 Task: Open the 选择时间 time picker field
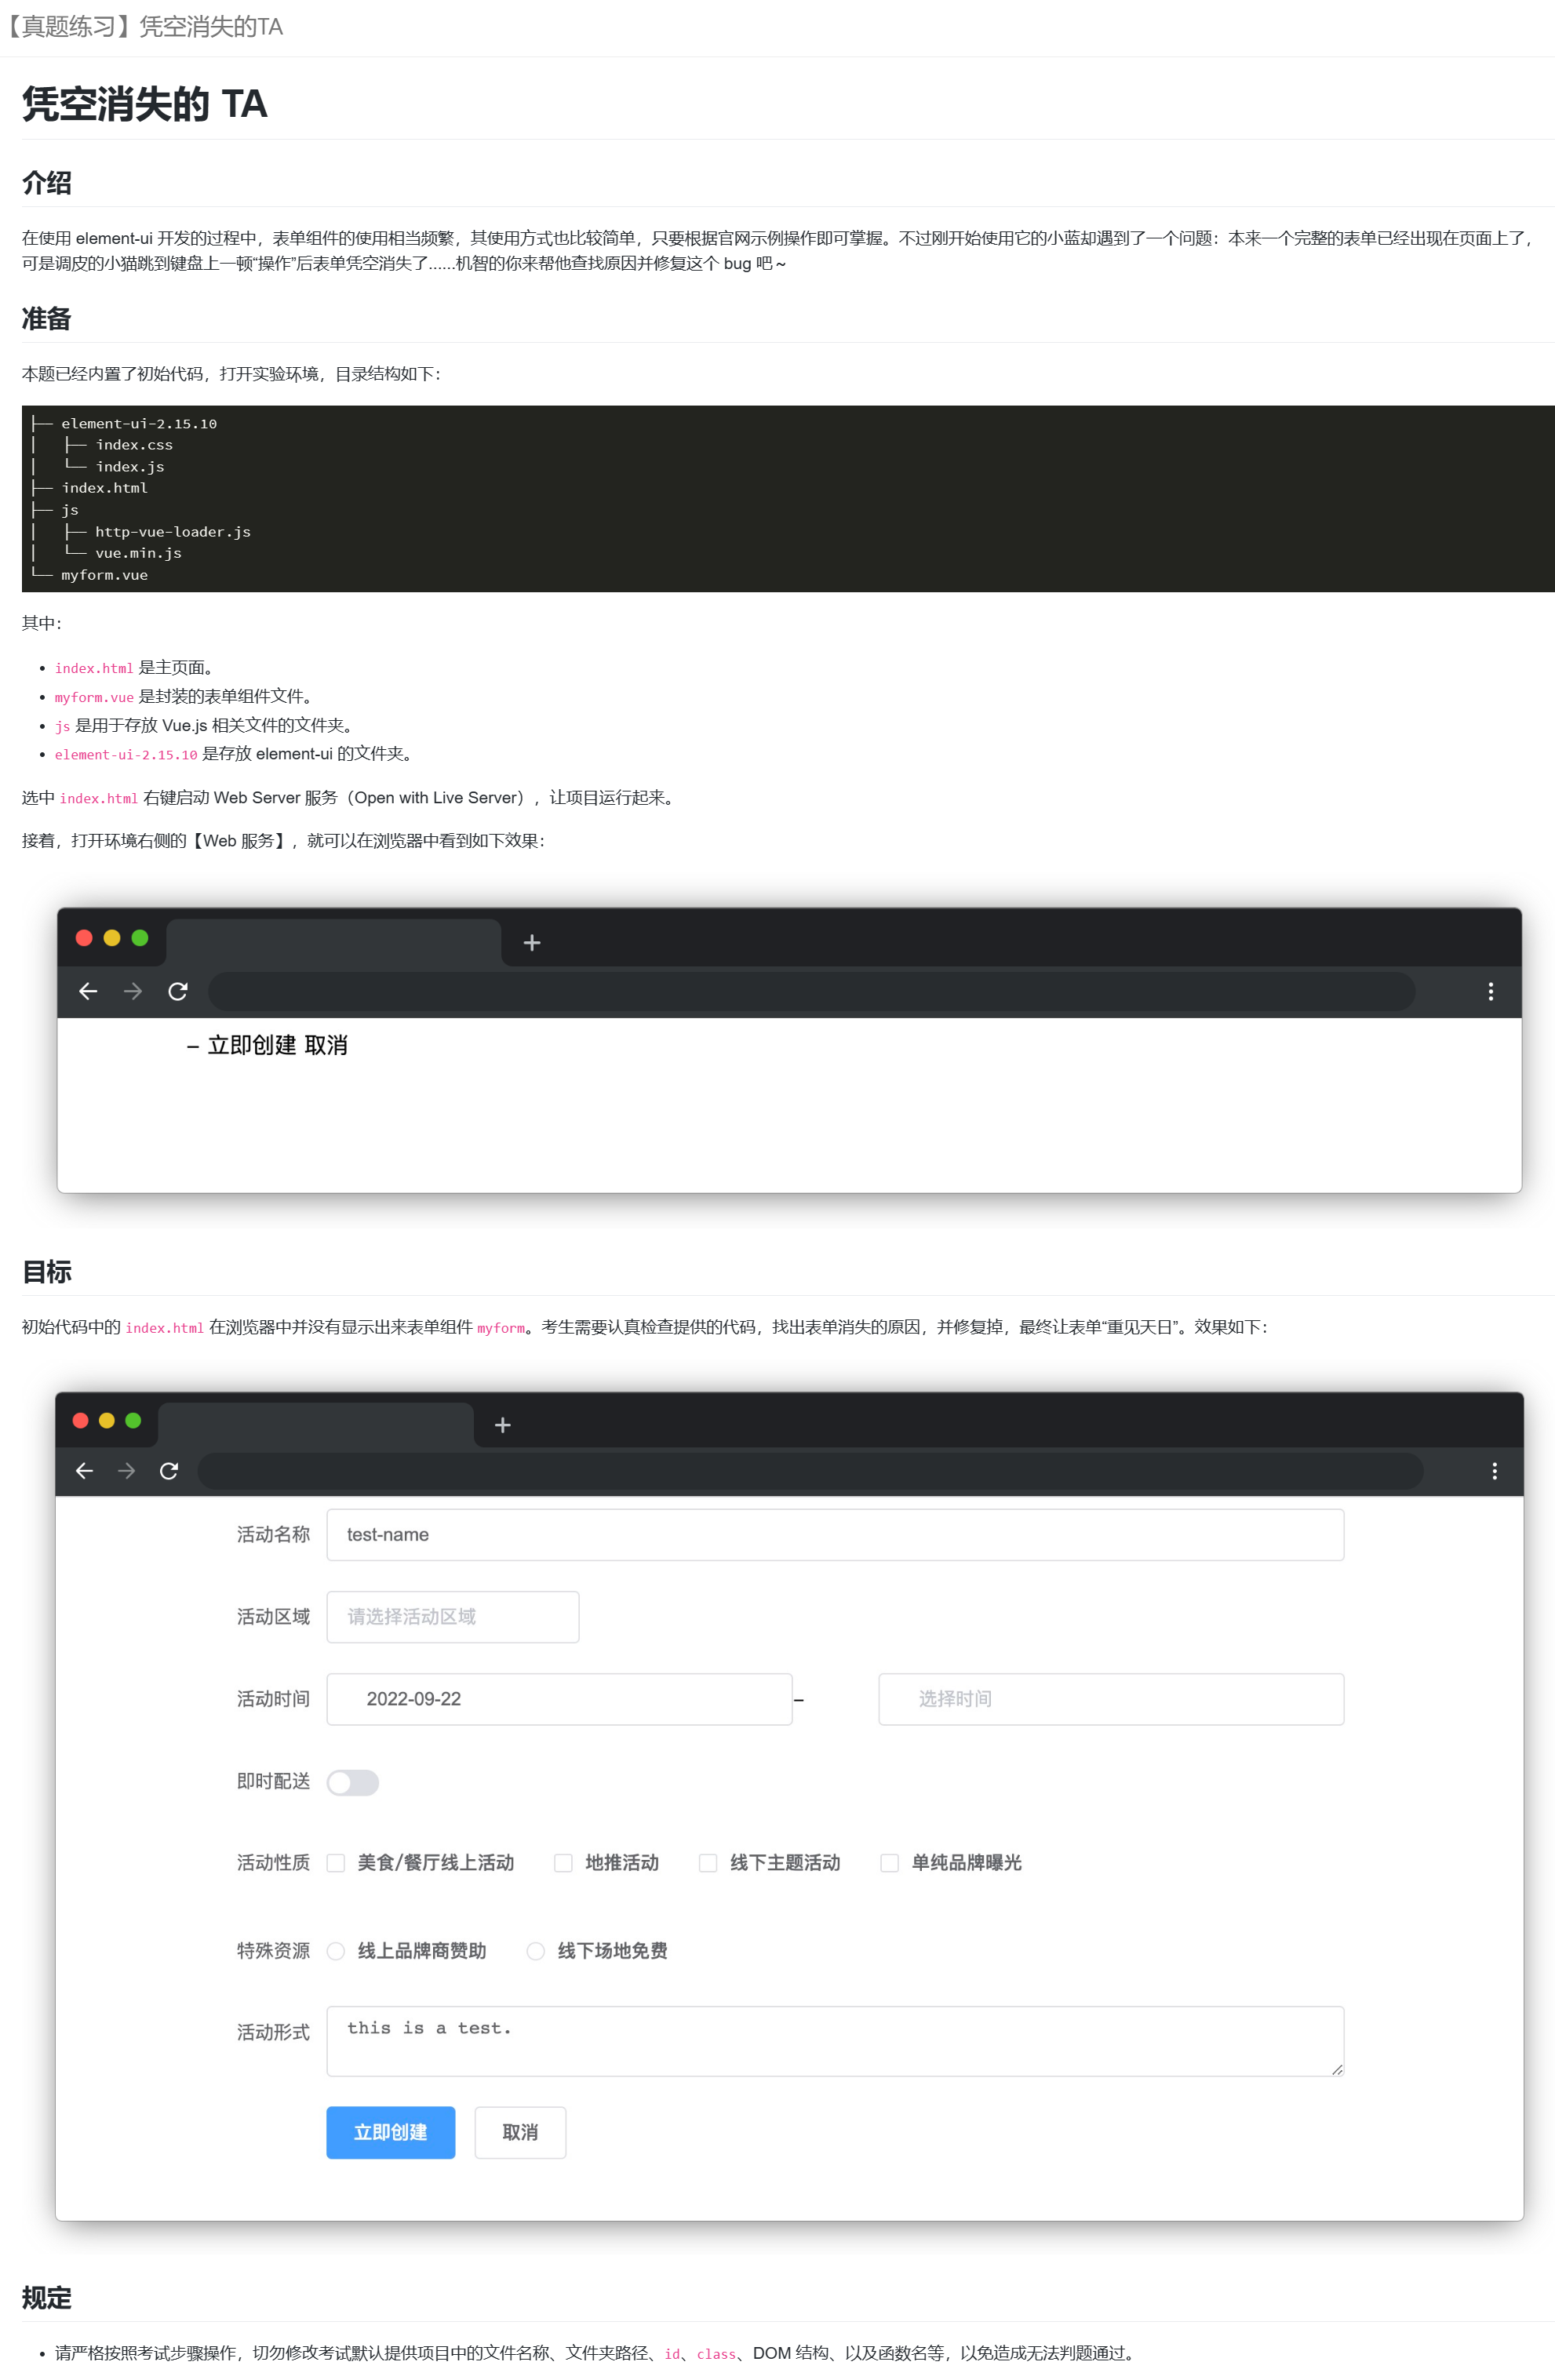[x=1111, y=1698]
